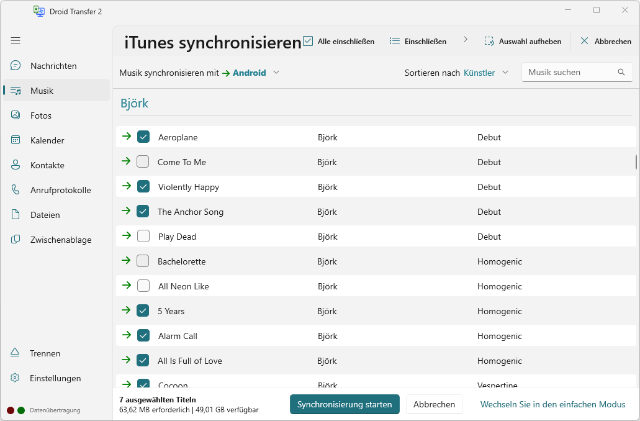Image resolution: width=640 pixels, height=421 pixels.
Task: Click the Nachrichten speech bubble icon
Action: point(16,65)
